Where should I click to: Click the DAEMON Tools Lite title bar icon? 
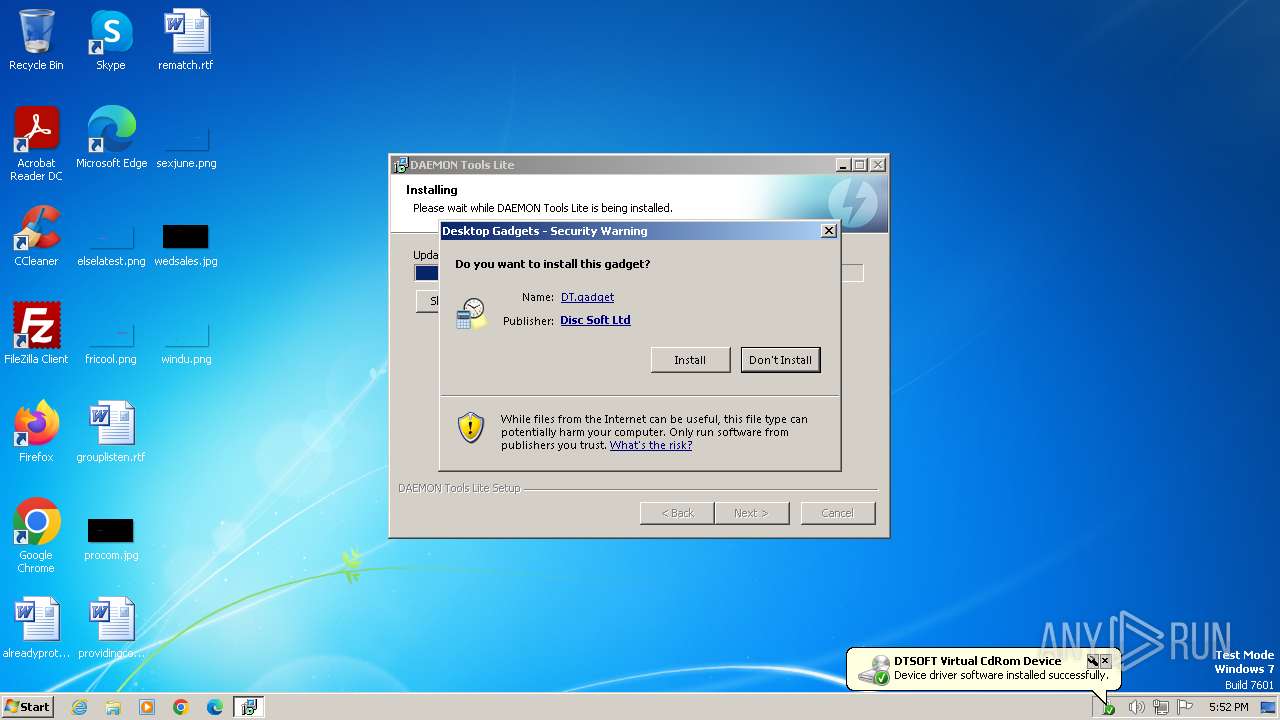(x=400, y=165)
